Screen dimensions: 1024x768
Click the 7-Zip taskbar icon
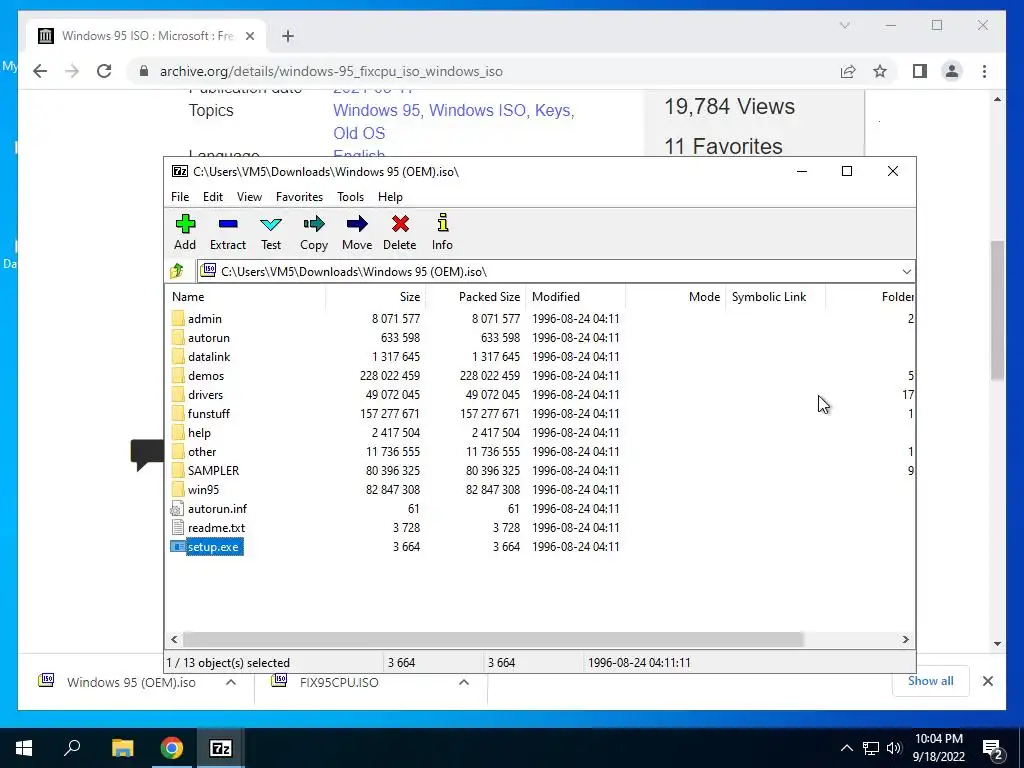coord(221,748)
